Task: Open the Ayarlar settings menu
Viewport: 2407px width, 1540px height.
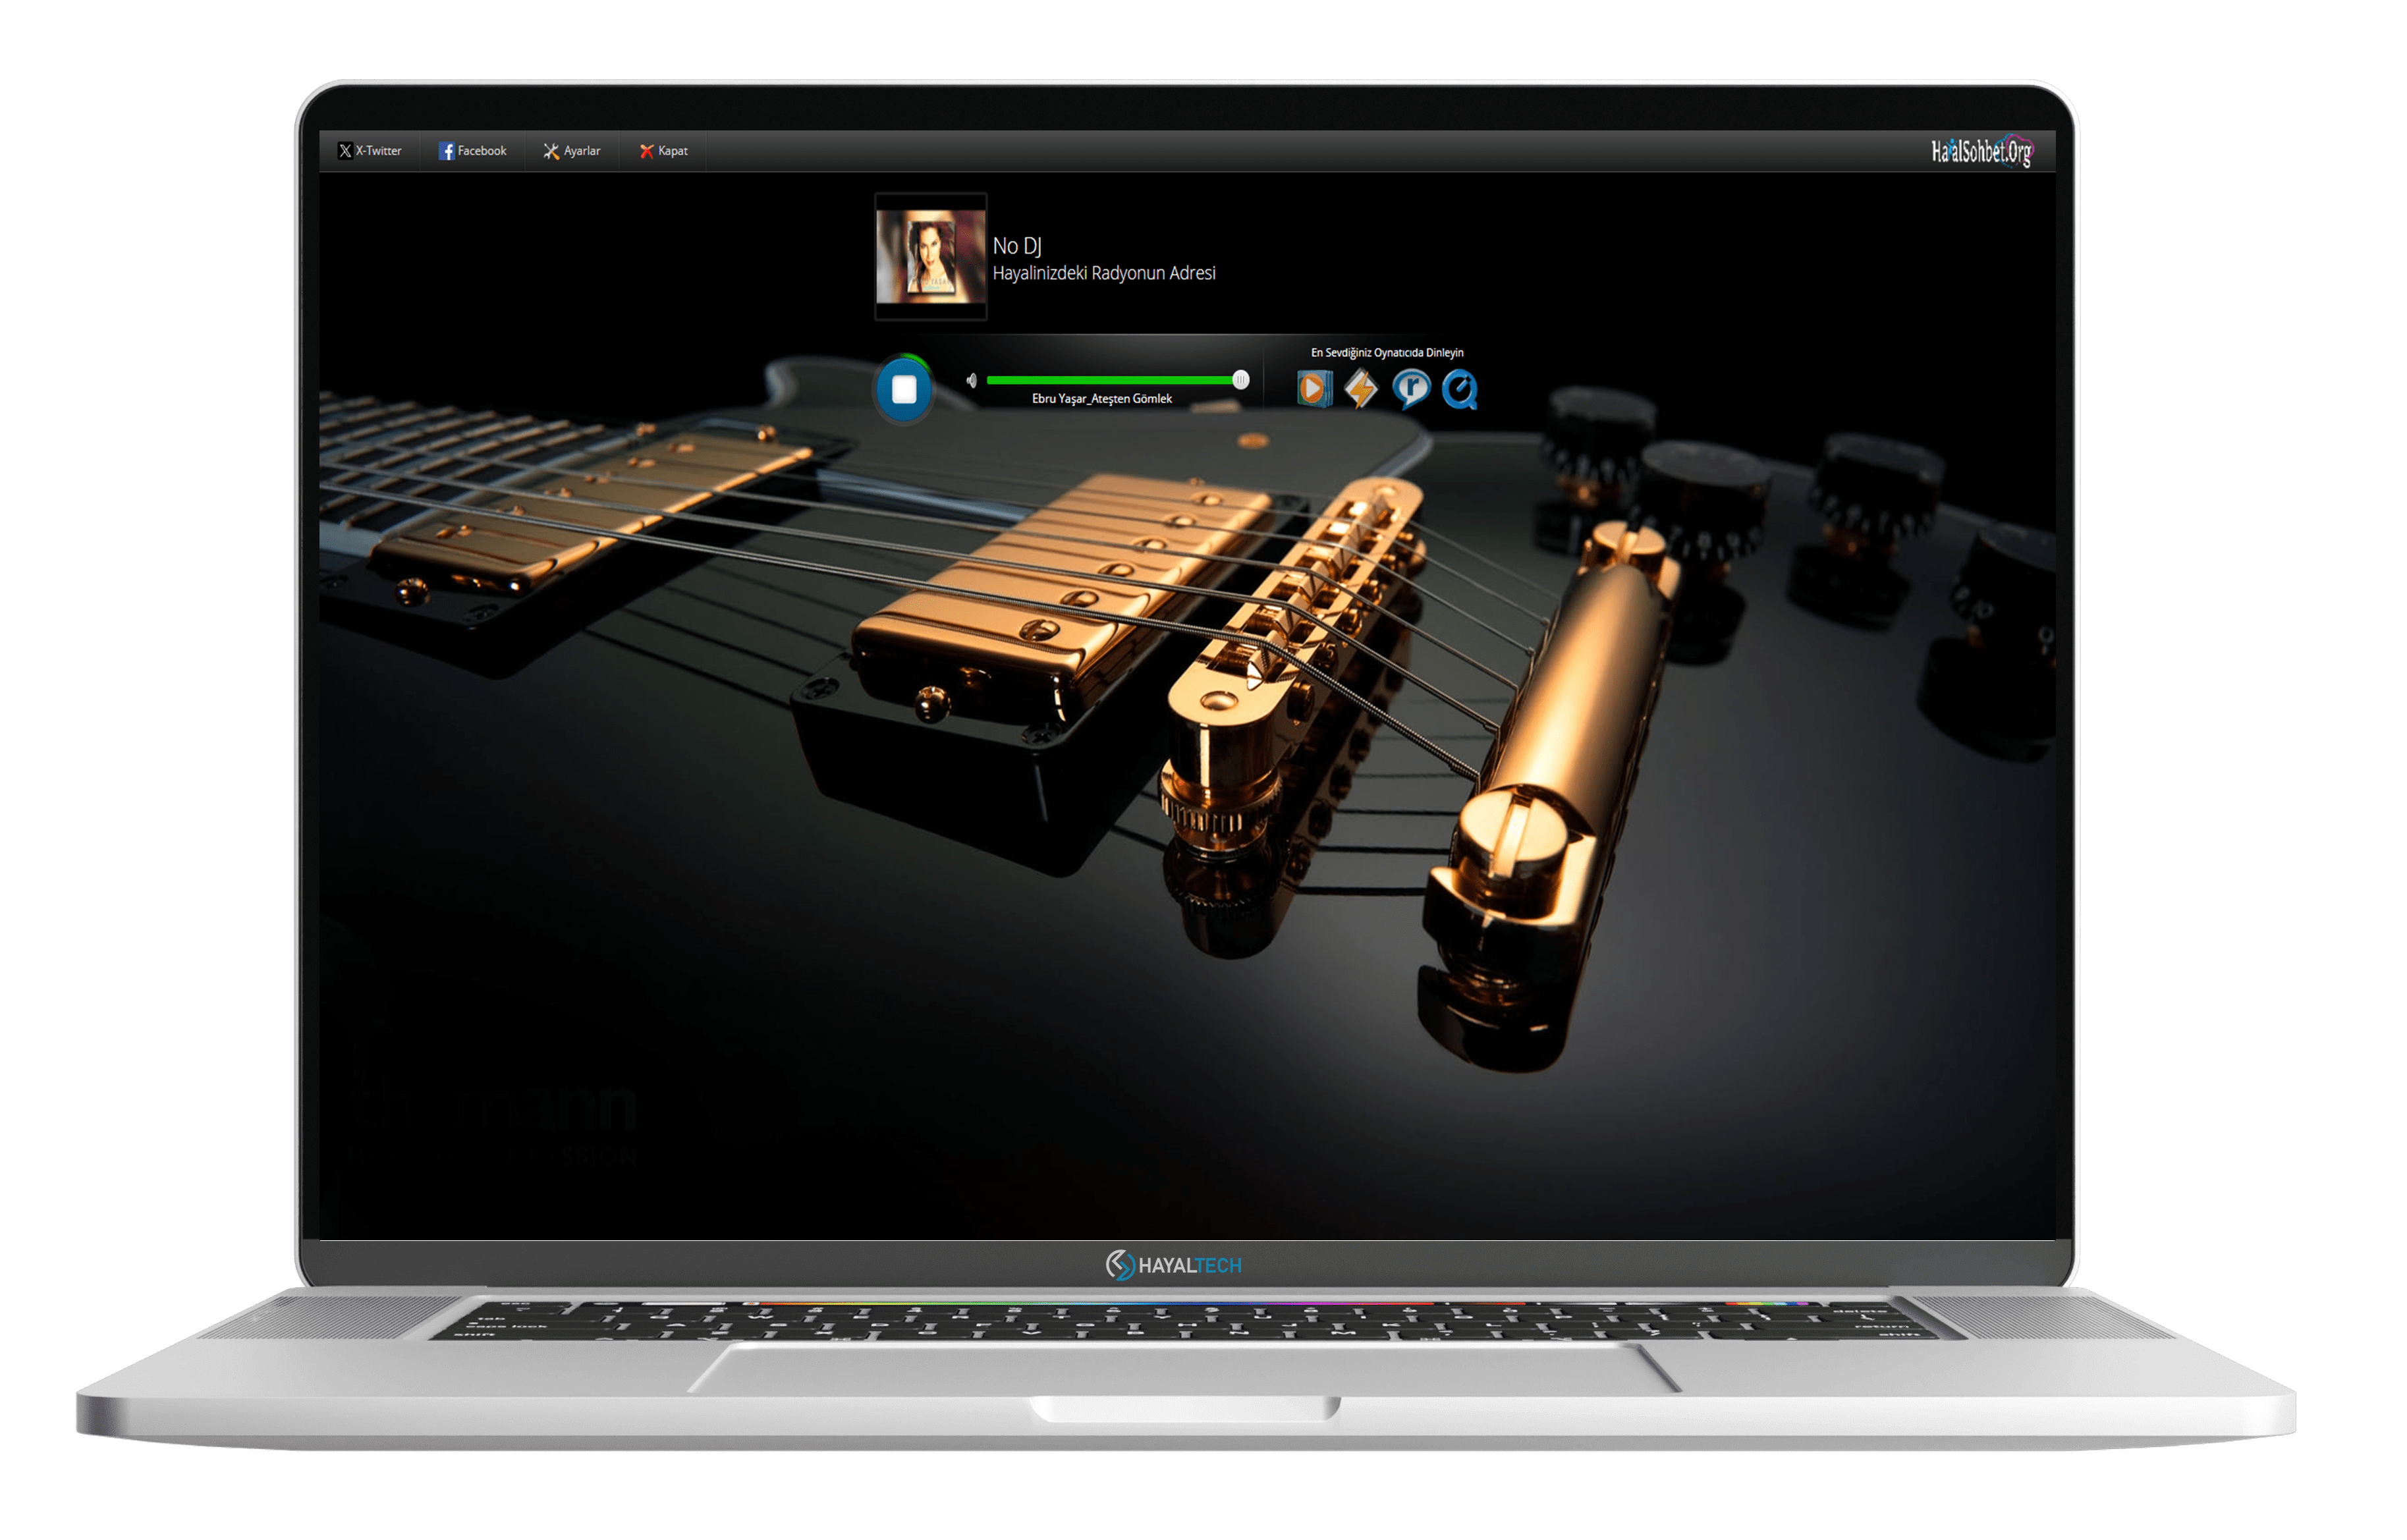Action: (582, 151)
